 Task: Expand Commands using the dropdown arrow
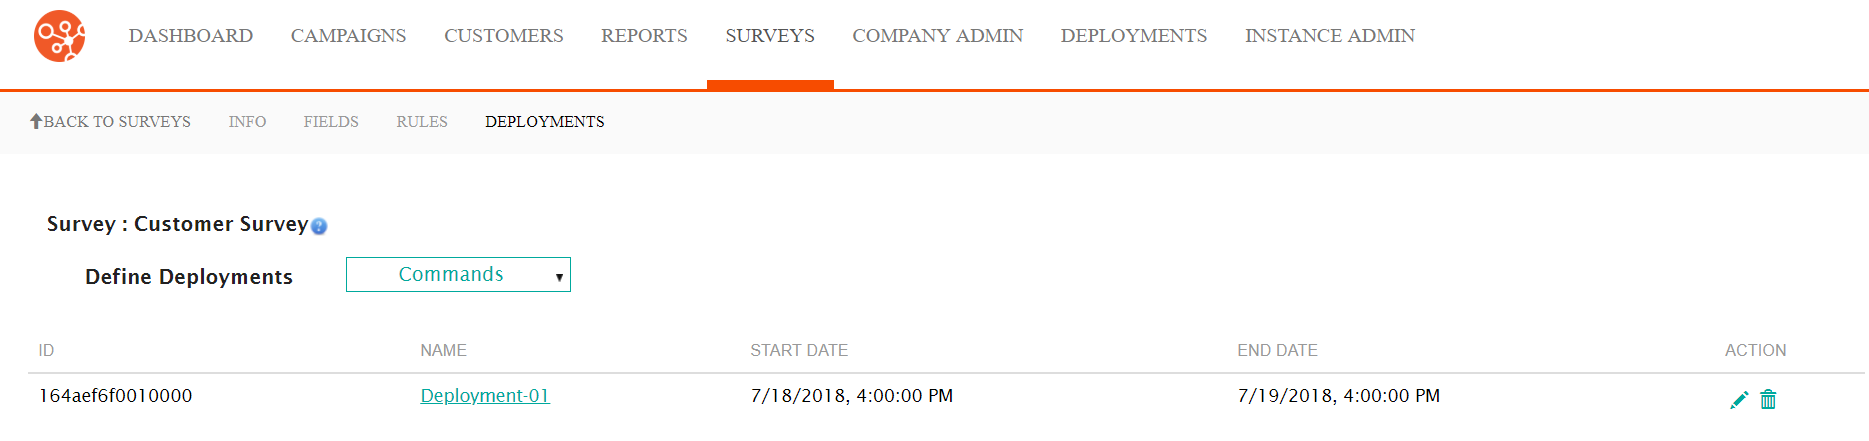(x=559, y=277)
